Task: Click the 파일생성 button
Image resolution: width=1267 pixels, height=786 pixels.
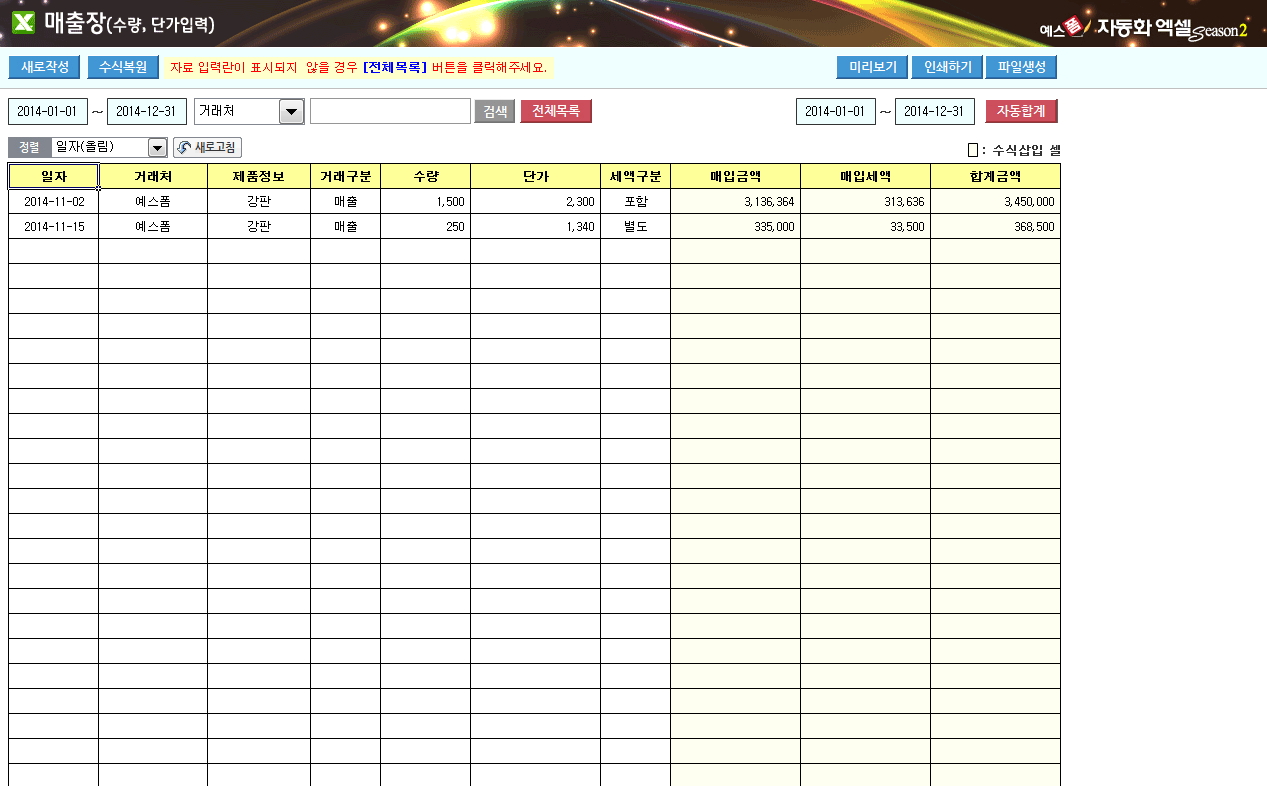Action: (1021, 68)
